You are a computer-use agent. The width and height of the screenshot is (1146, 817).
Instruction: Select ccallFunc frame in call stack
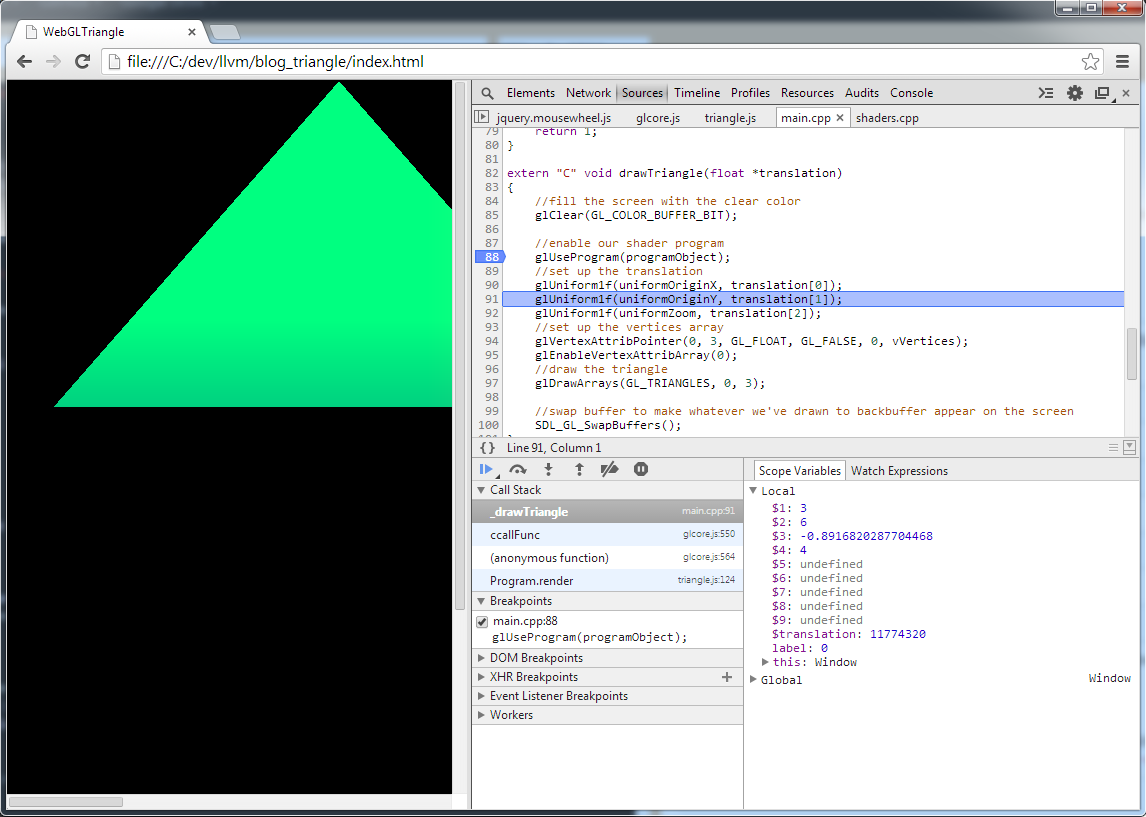pyautogui.click(x=515, y=535)
